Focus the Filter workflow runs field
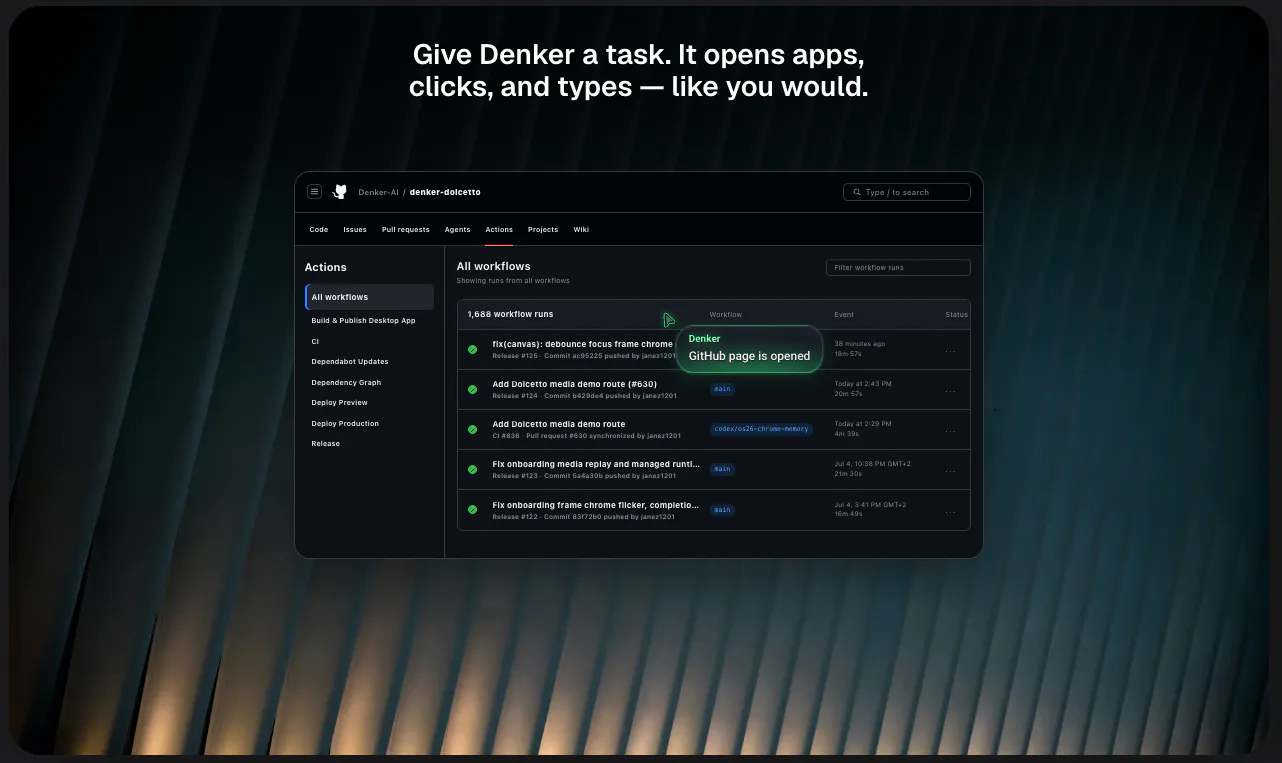 coord(898,268)
